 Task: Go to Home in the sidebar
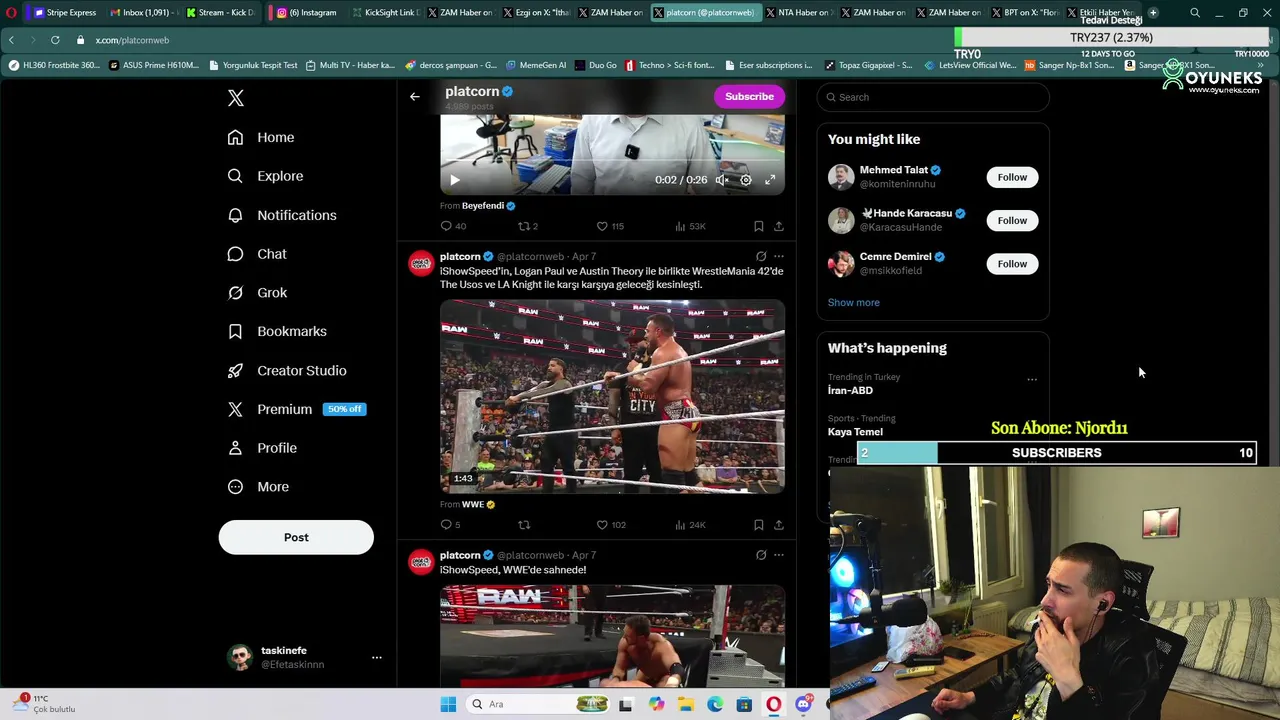pyautogui.click(x=261, y=137)
